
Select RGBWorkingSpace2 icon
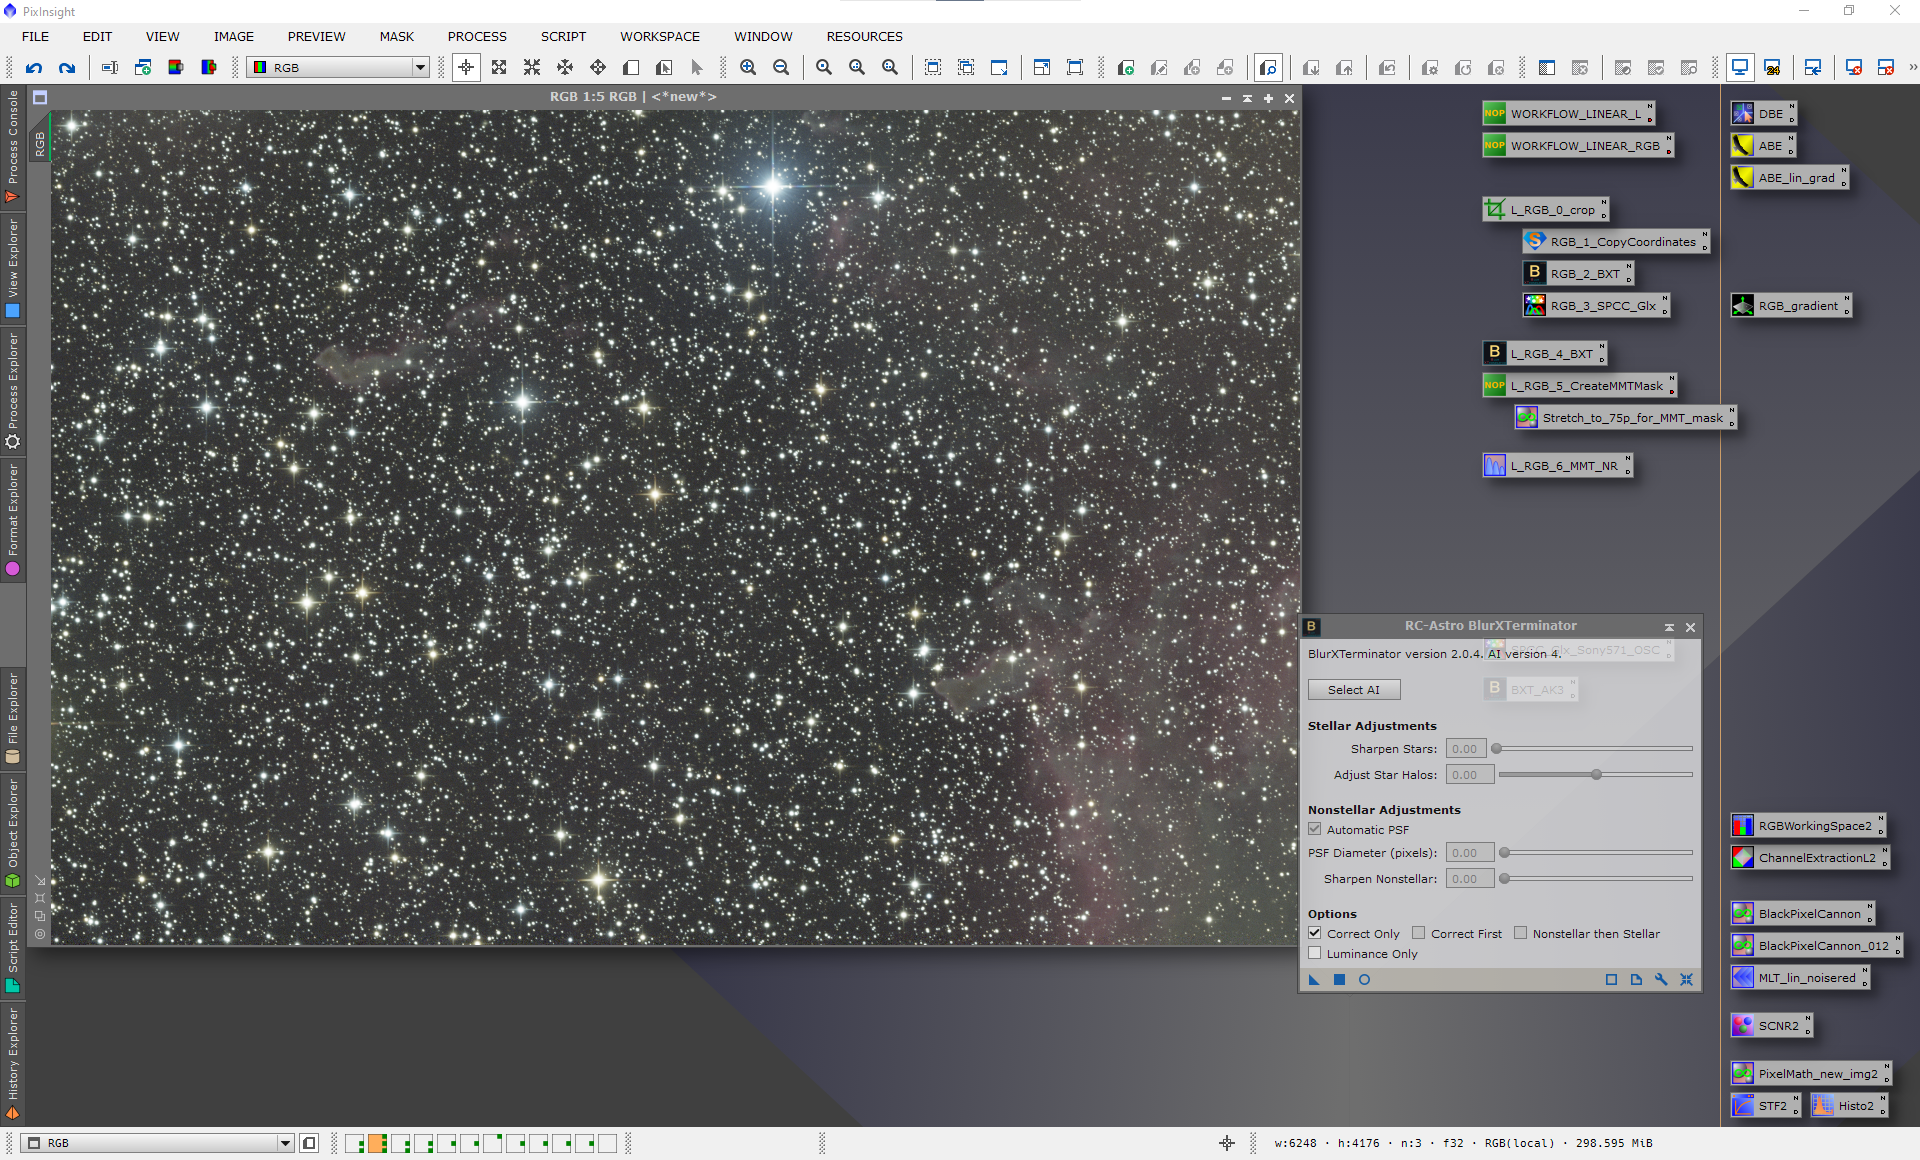(x=1807, y=826)
